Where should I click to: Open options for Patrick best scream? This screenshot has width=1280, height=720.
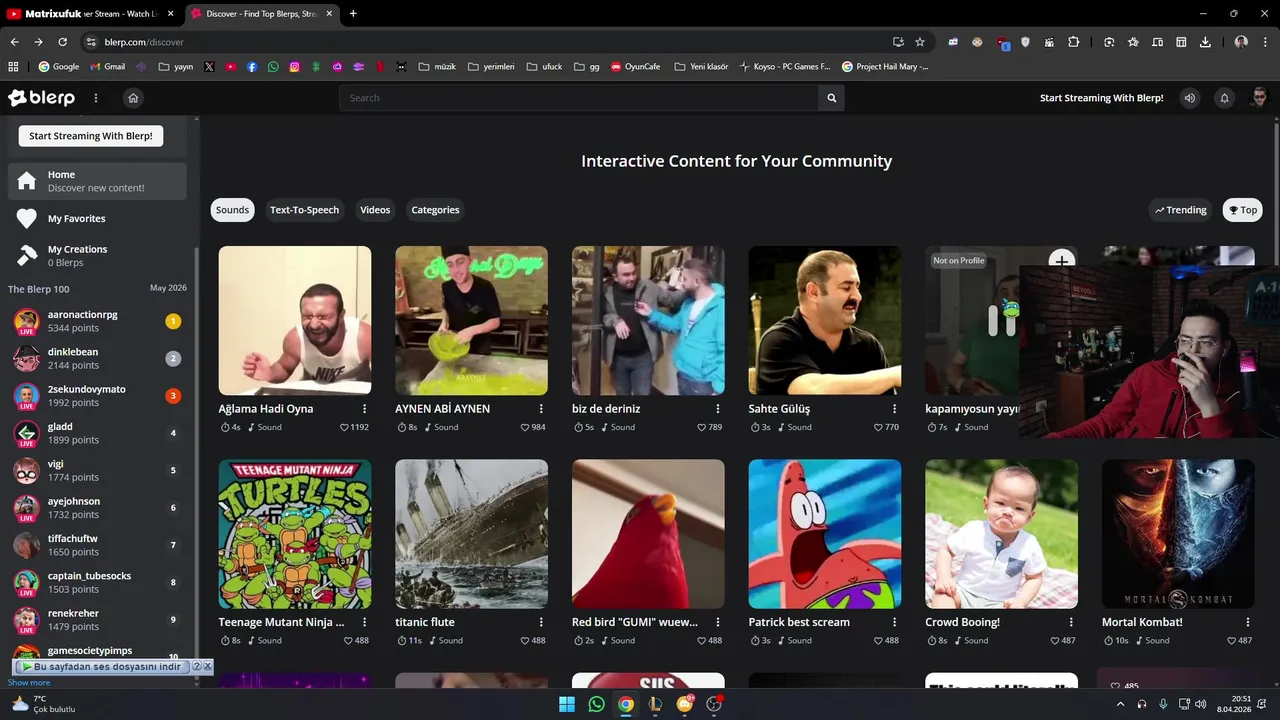[x=894, y=622]
